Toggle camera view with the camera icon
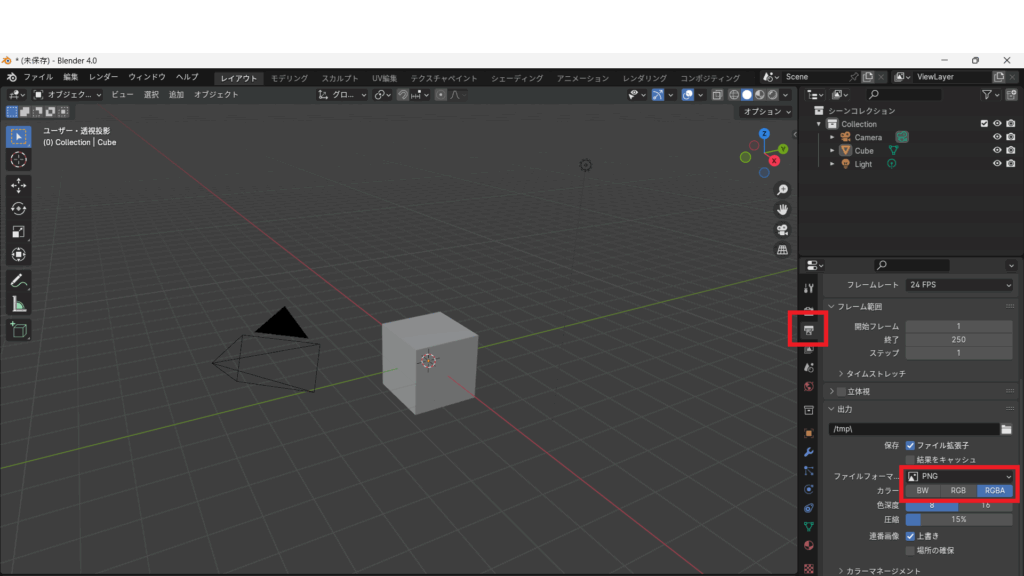 782,230
